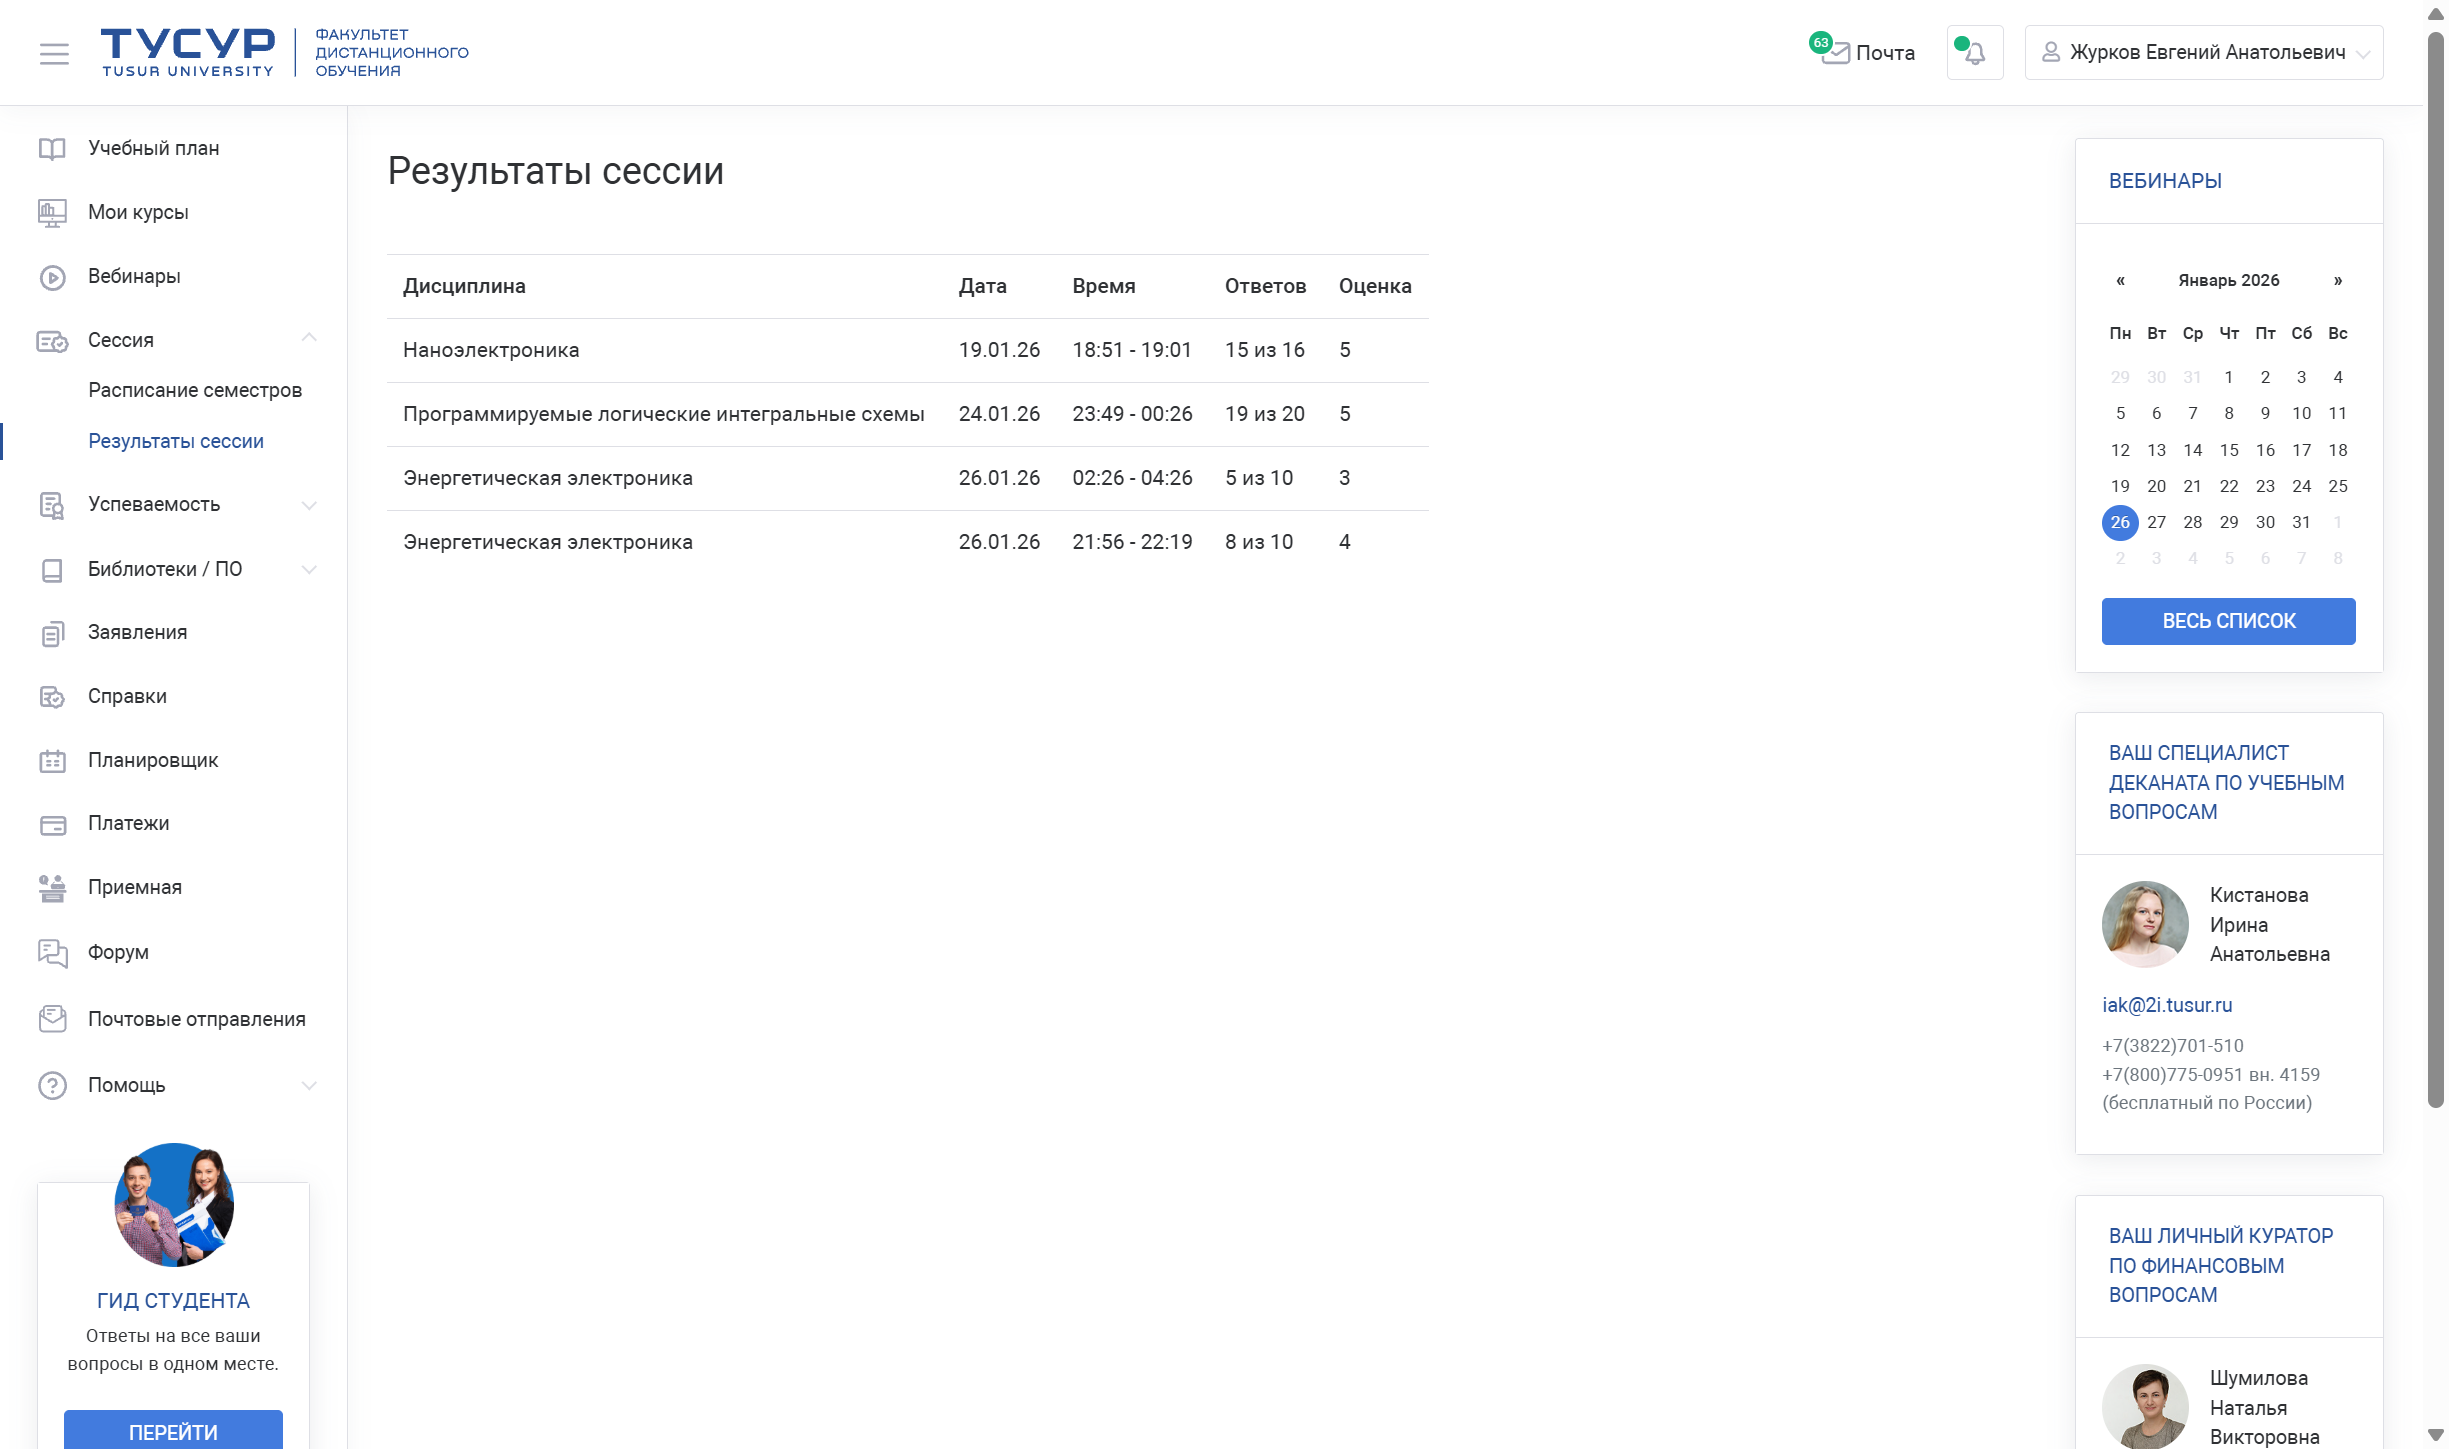The height and width of the screenshot is (1449, 2449).
Task: Click the Вебинары play icon
Action: [x=52, y=277]
